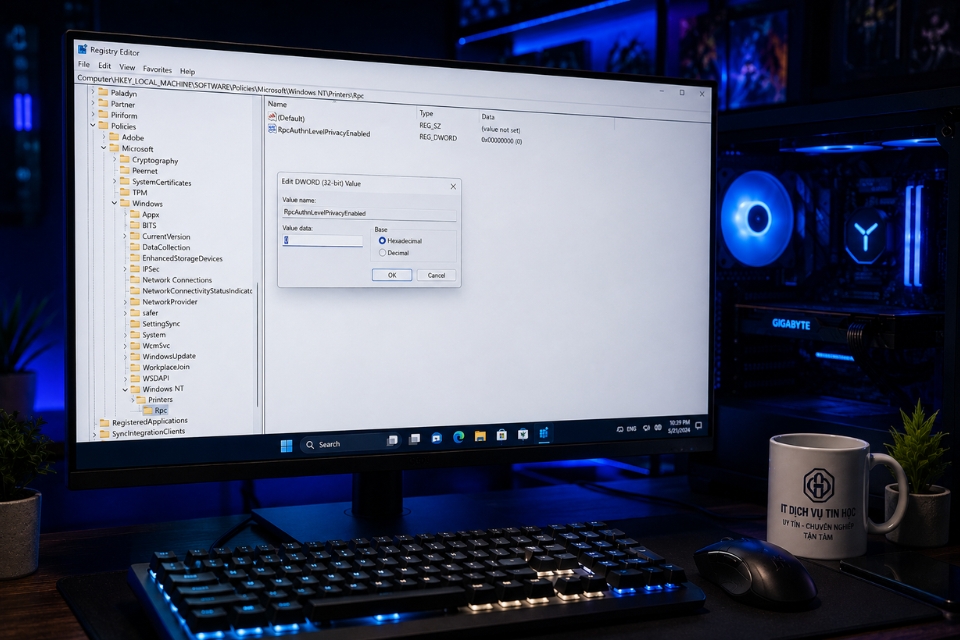This screenshot has height=640, width=960.
Task: Open the File menu
Action: pos(84,64)
